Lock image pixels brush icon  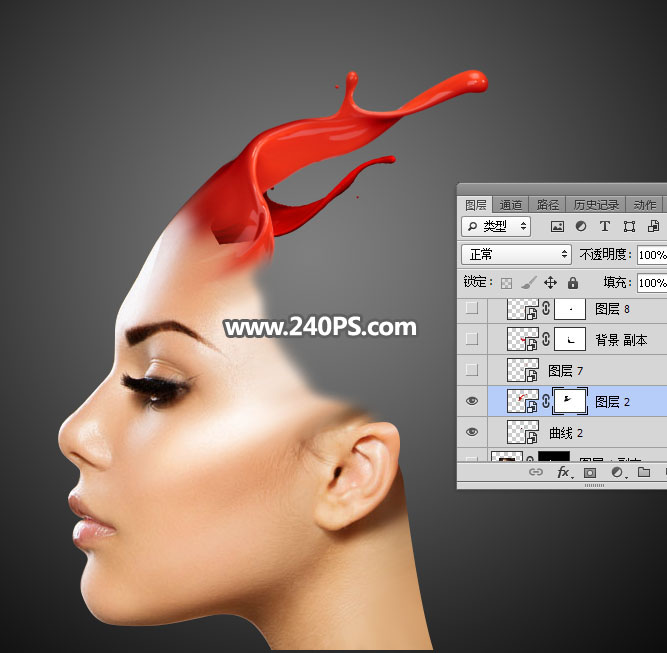pyautogui.click(x=528, y=282)
